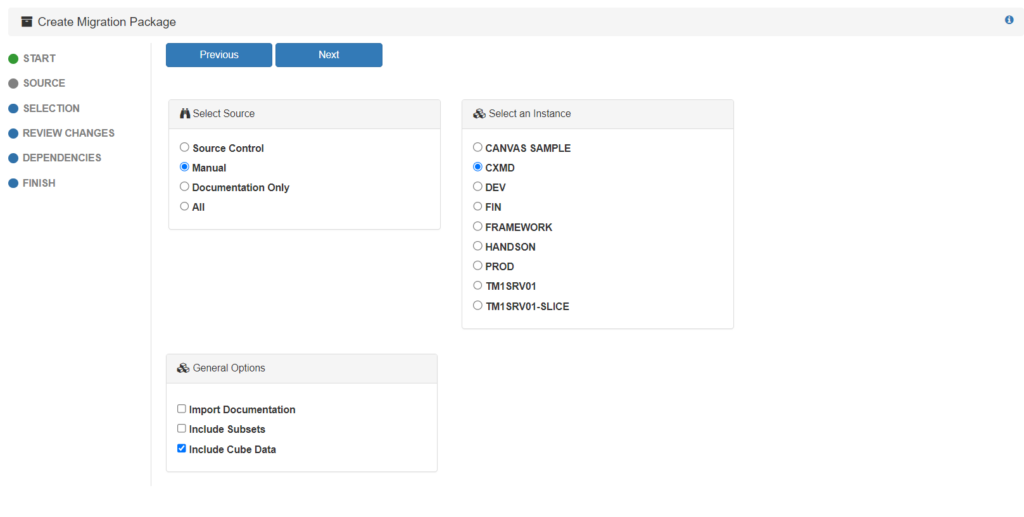Screen dimensions: 1024x517
Task: Proceed with the Next button
Action: (x=329, y=55)
